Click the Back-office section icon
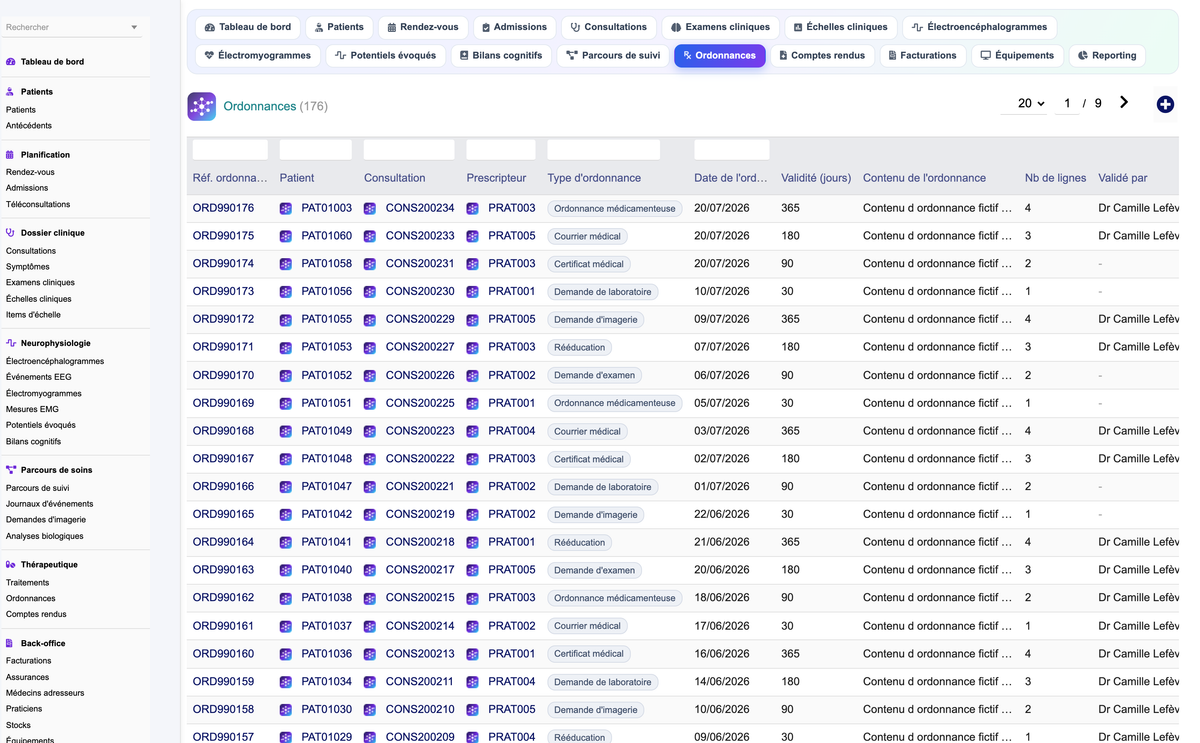Viewport: 1200px width, 743px height. [11, 644]
